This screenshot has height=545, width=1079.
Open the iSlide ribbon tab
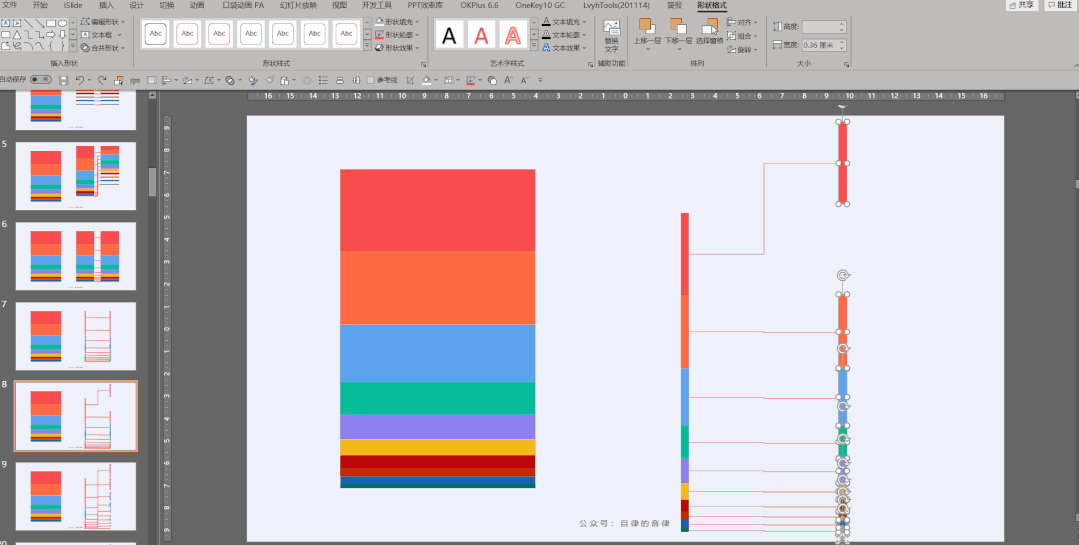click(x=73, y=5)
